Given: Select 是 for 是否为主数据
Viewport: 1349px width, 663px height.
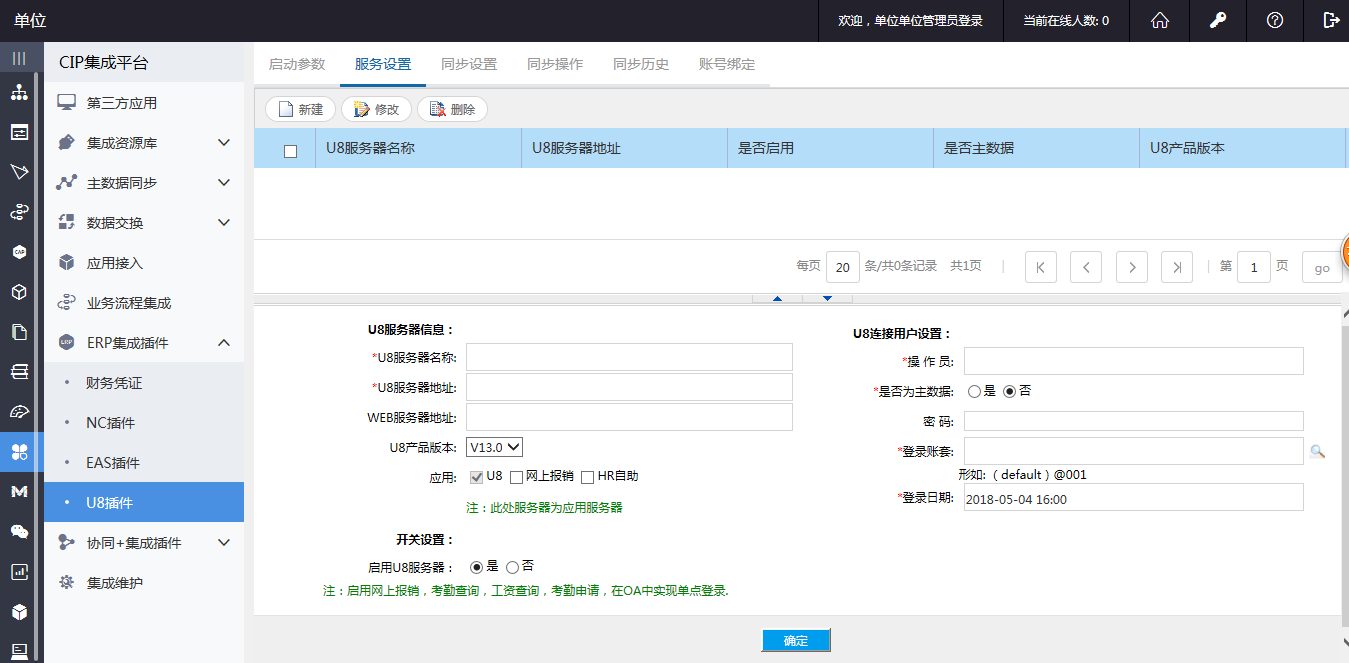Looking at the screenshot, I should click(x=974, y=392).
